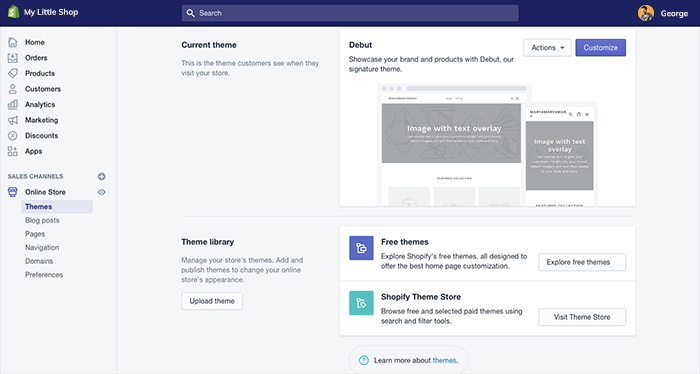Open Domains submenu item
The height and width of the screenshot is (374, 700).
pyautogui.click(x=39, y=261)
